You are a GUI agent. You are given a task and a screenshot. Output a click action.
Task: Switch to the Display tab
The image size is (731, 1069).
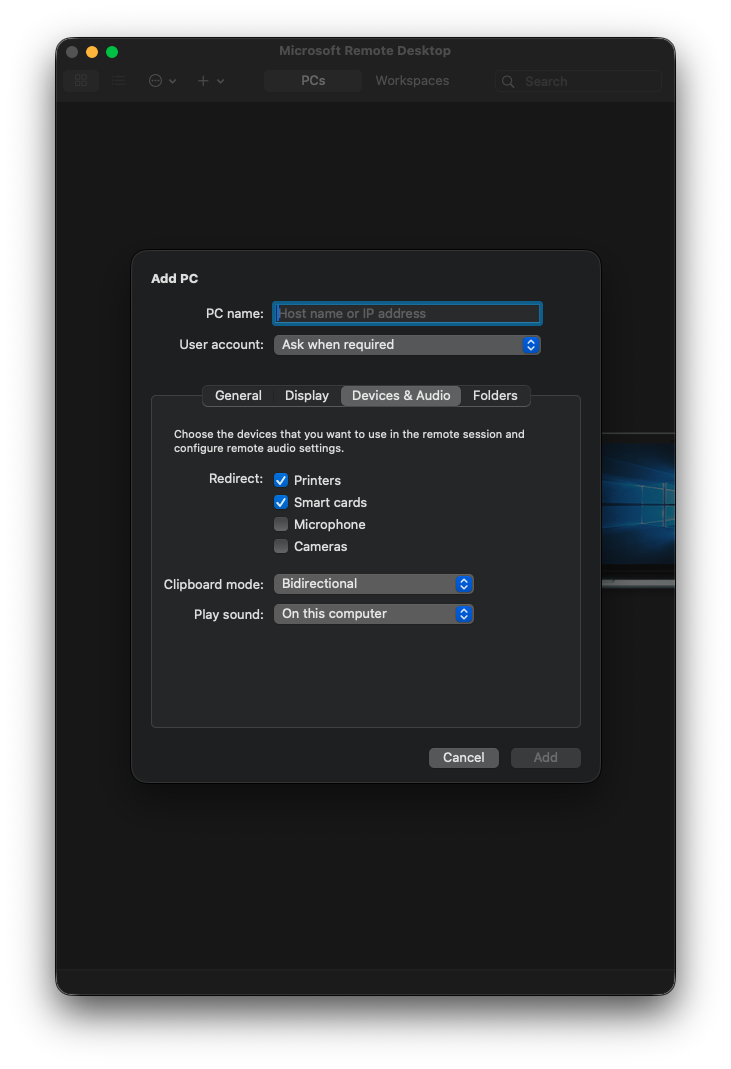click(307, 395)
